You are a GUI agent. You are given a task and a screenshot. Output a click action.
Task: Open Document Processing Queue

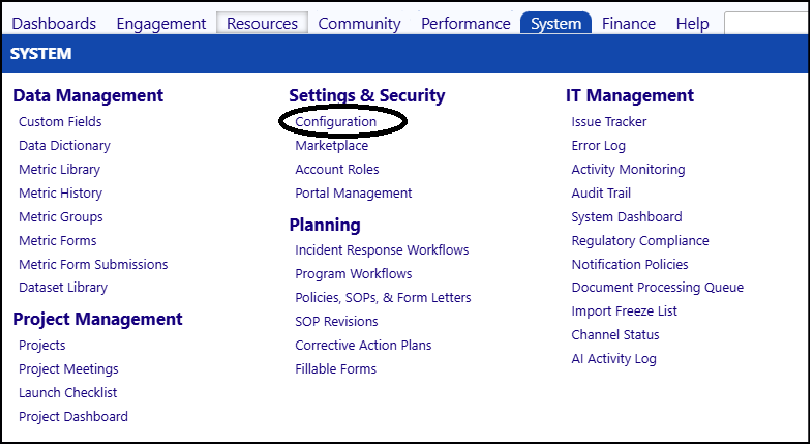658,288
